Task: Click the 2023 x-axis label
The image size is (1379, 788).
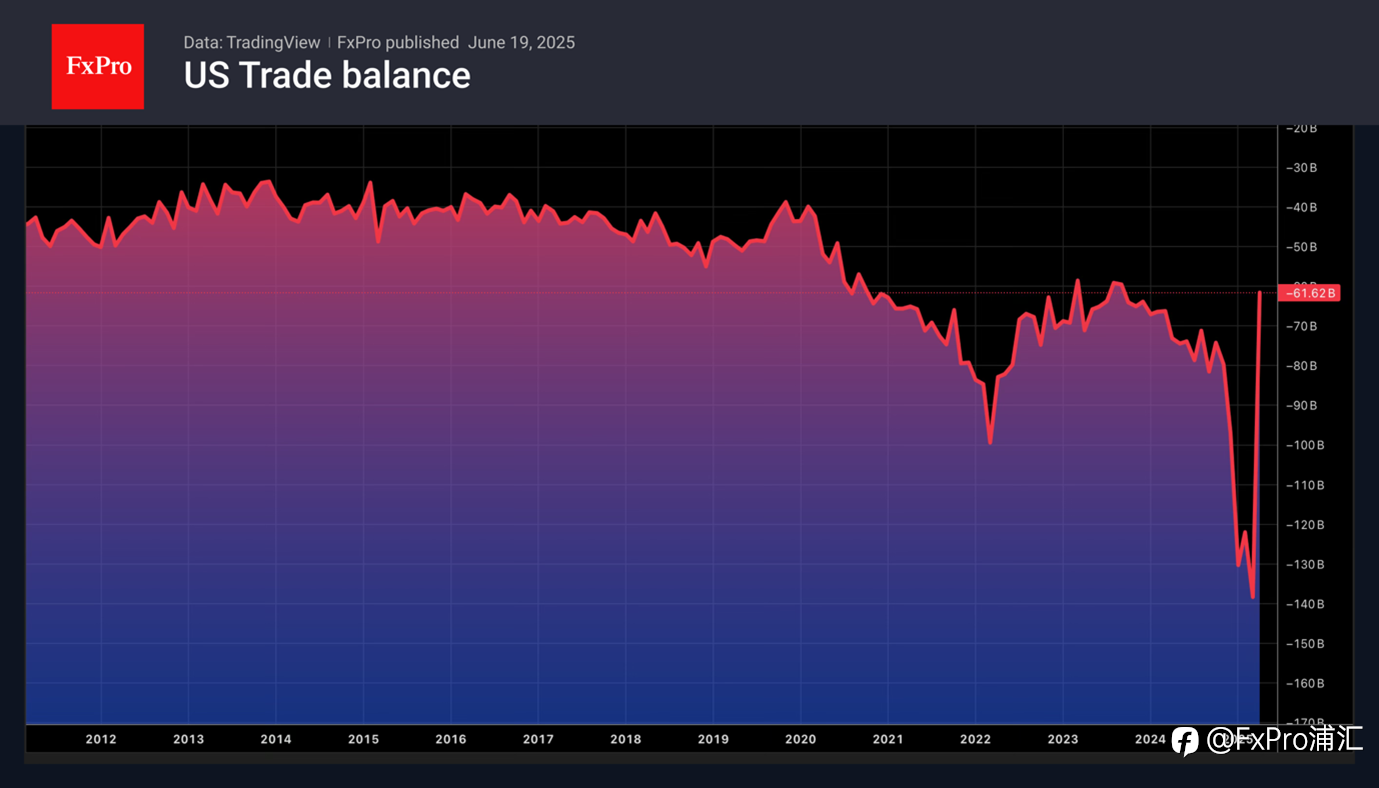Action: pos(1063,739)
